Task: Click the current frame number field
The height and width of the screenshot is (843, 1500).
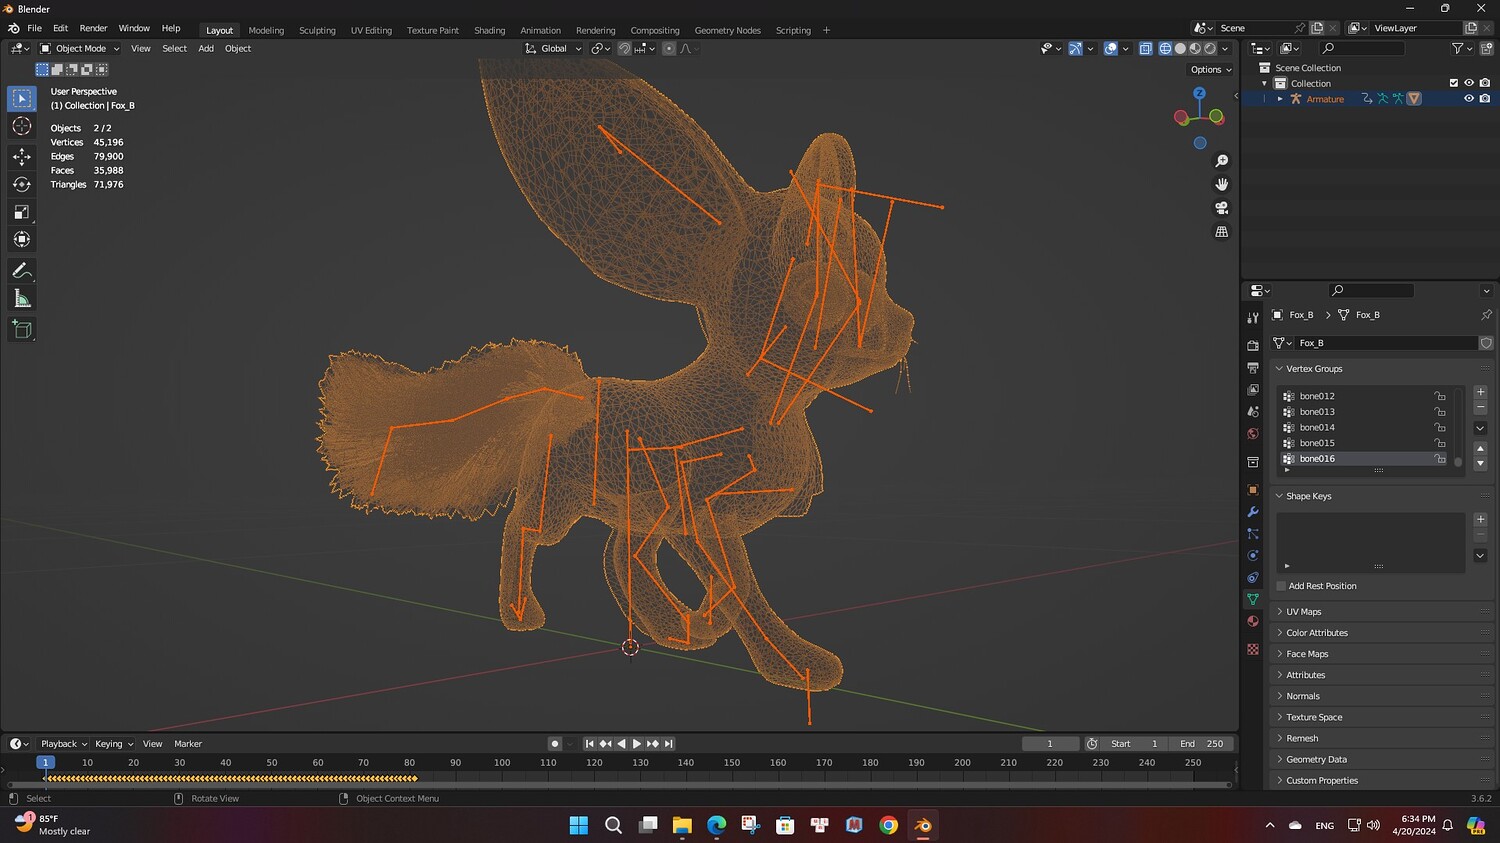Action: click(x=1050, y=744)
